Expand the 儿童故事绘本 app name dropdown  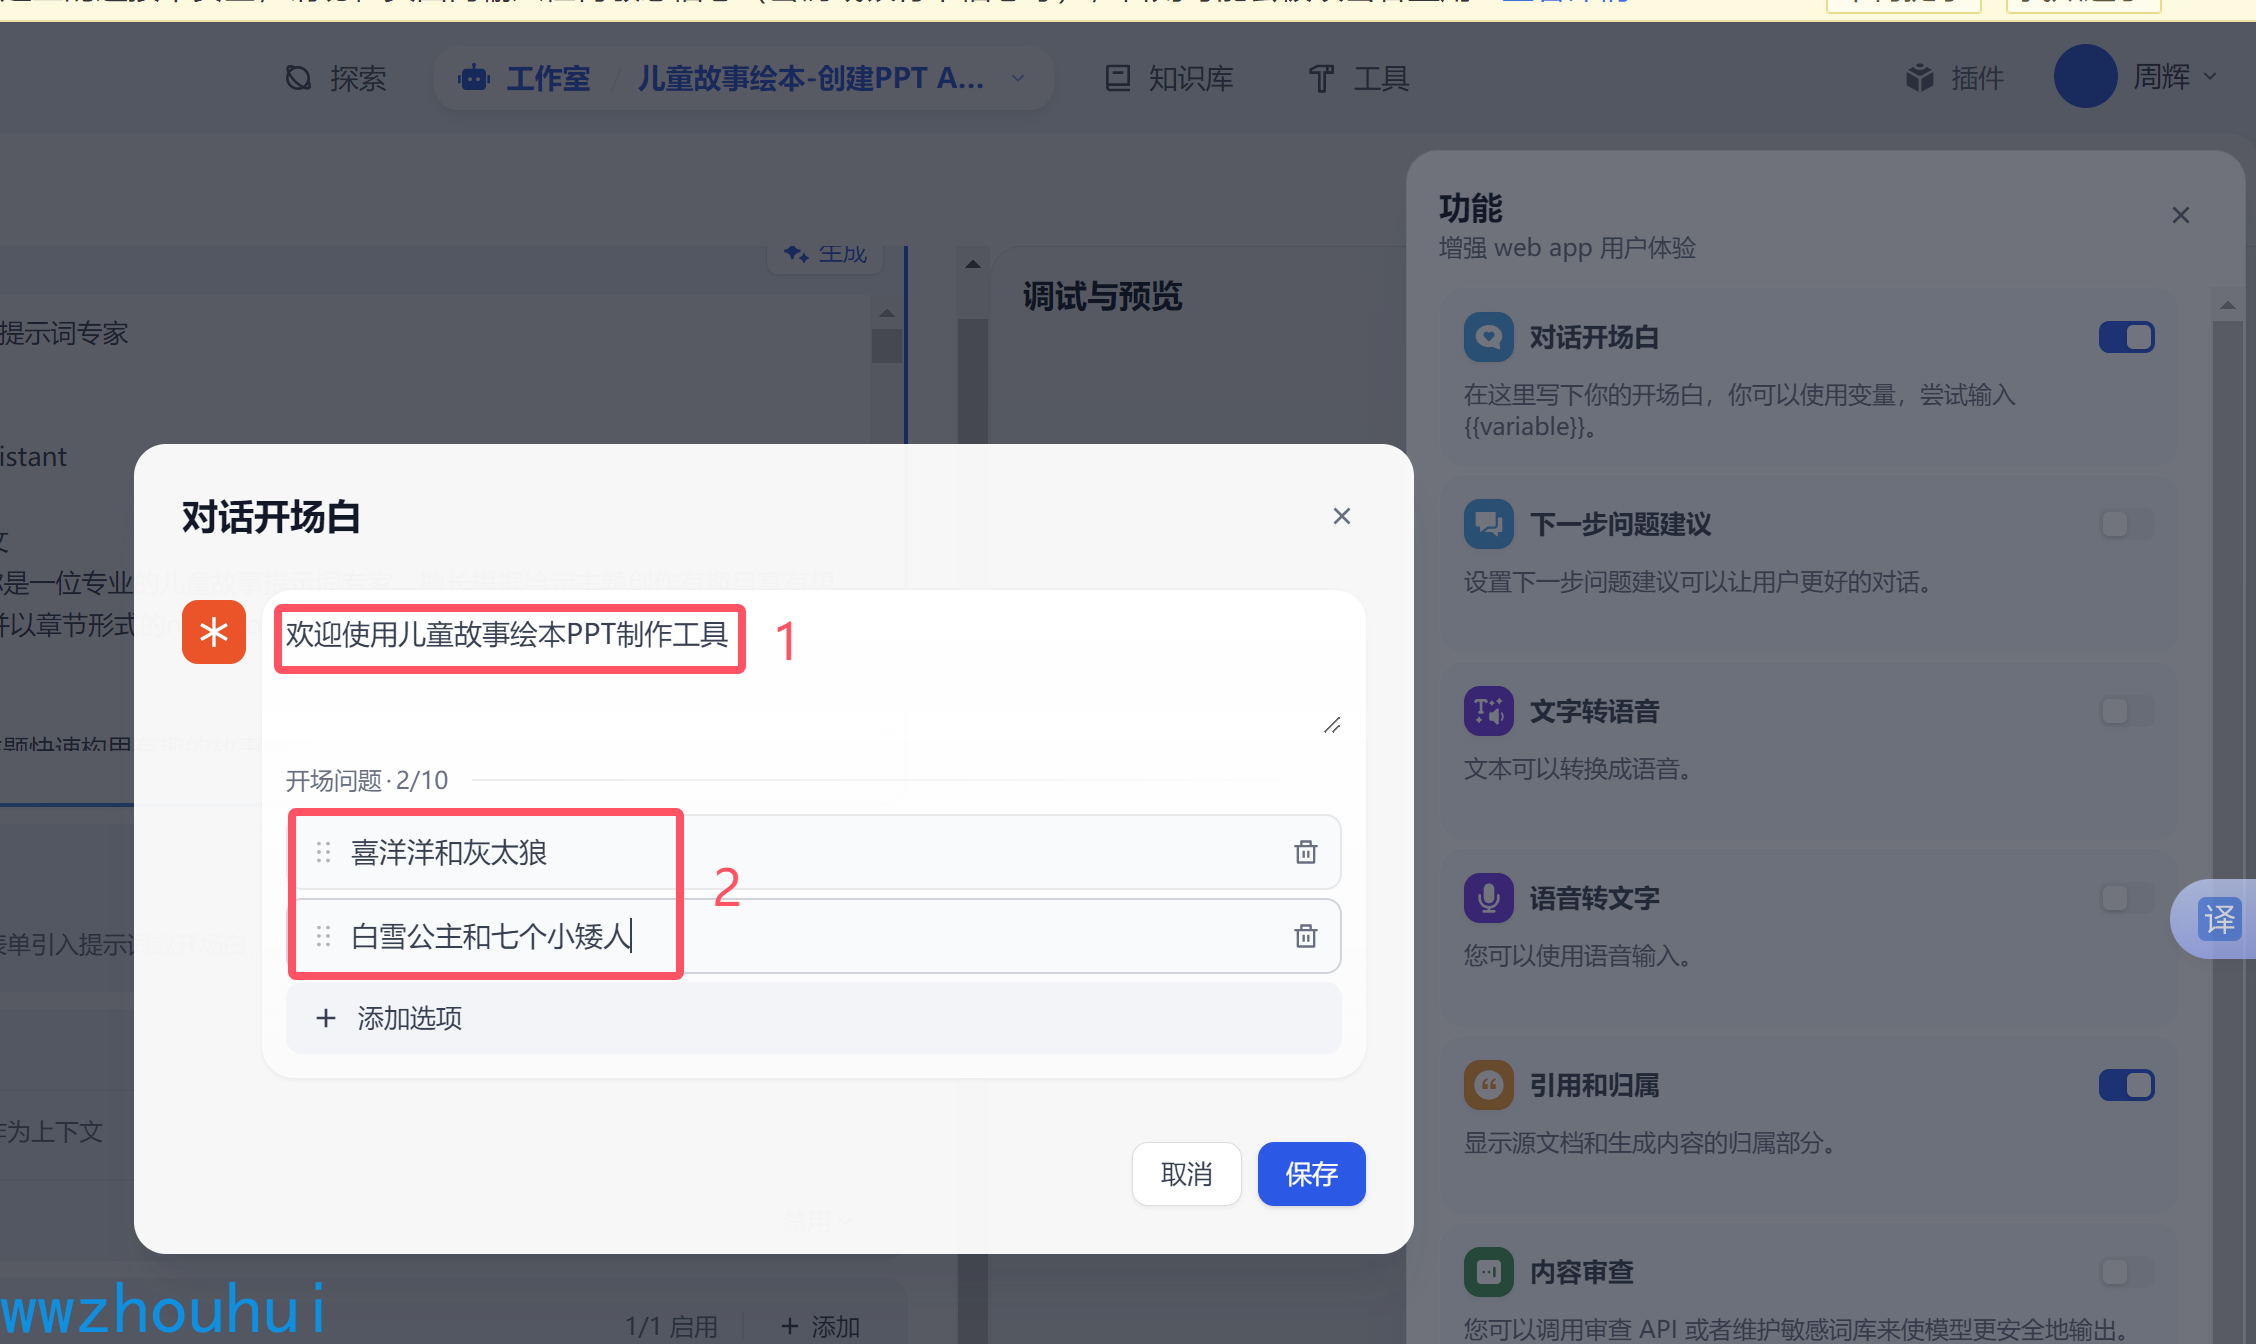pos(1018,78)
